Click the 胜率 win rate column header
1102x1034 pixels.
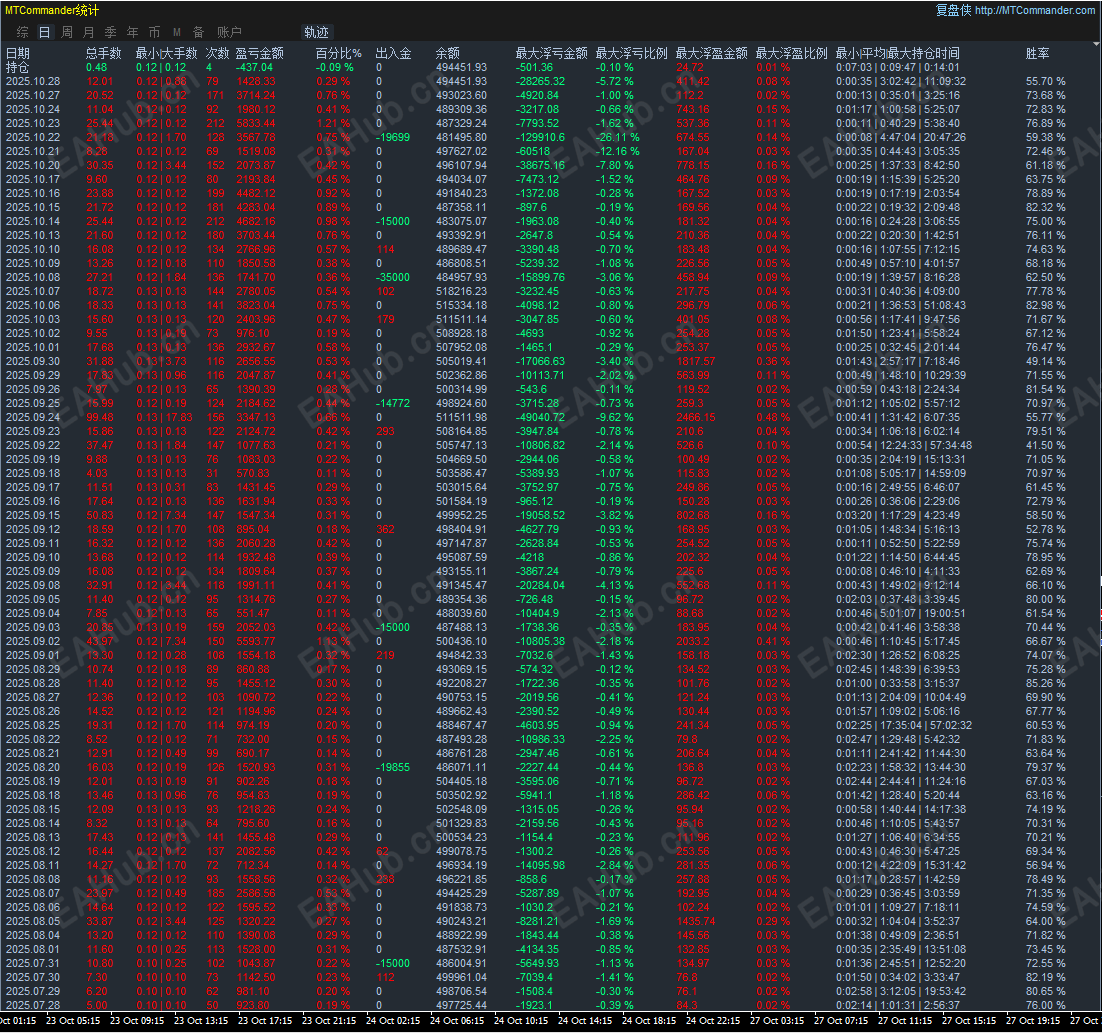tap(1037, 53)
